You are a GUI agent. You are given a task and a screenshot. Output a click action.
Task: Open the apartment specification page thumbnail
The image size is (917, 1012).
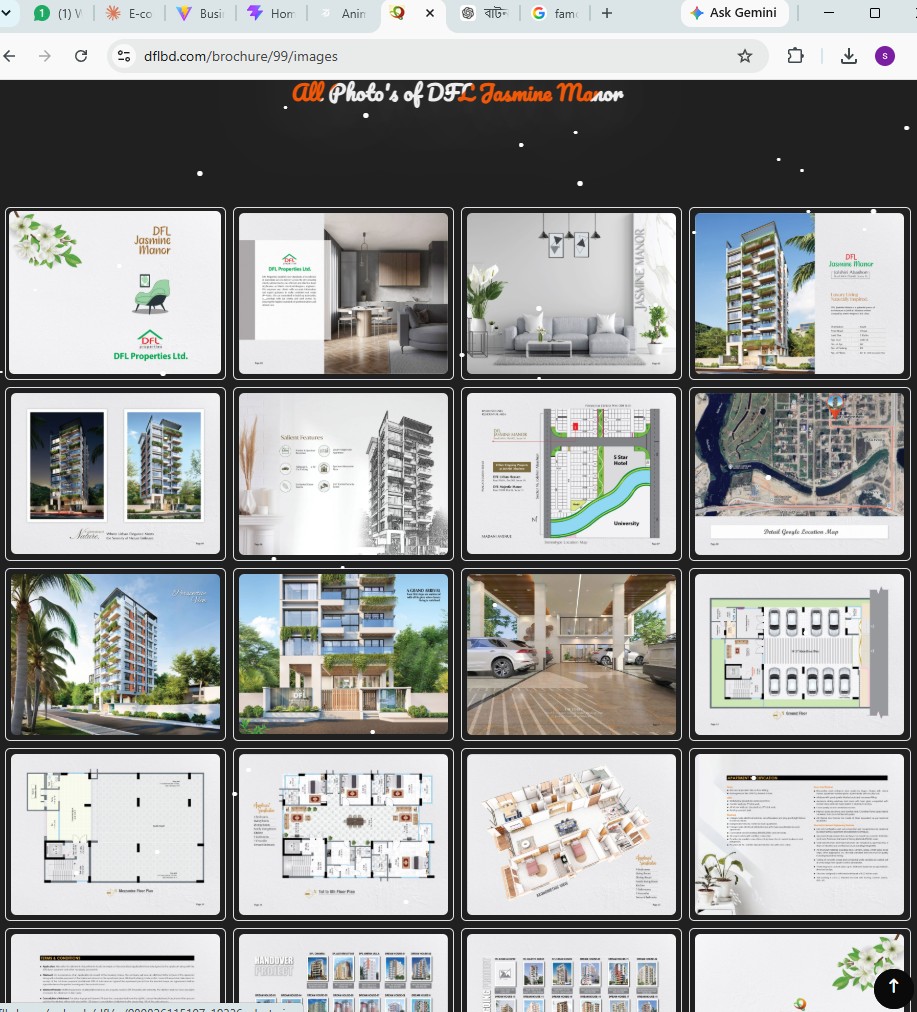click(800, 835)
